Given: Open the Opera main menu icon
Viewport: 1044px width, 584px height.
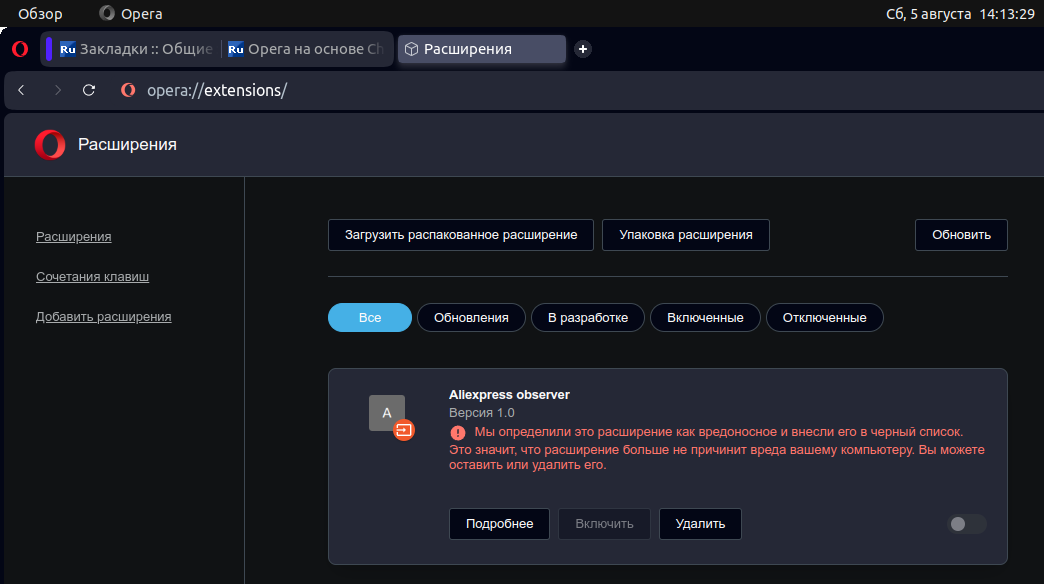Looking at the screenshot, I should [20, 49].
